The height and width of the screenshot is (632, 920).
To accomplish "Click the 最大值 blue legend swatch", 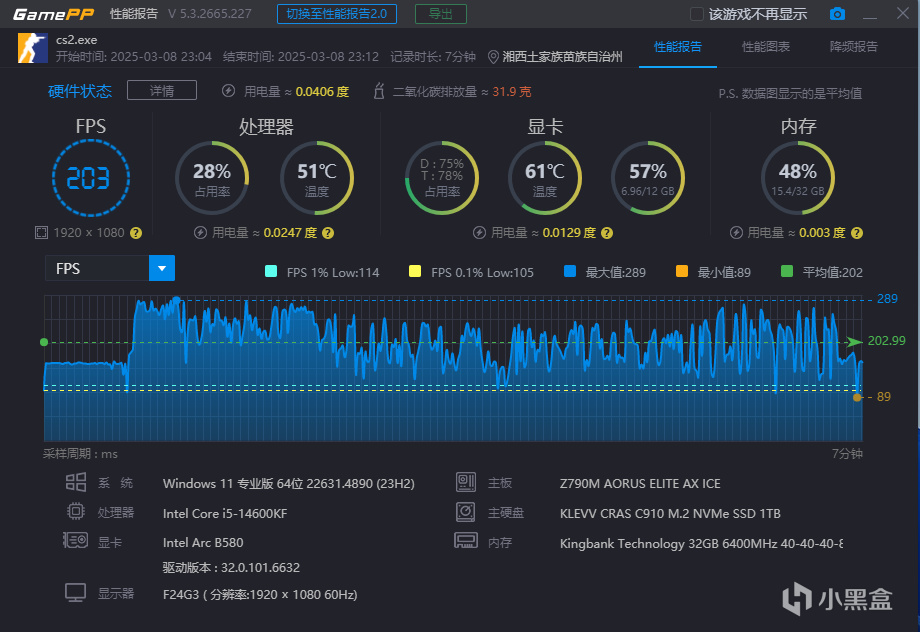I will point(570,271).
